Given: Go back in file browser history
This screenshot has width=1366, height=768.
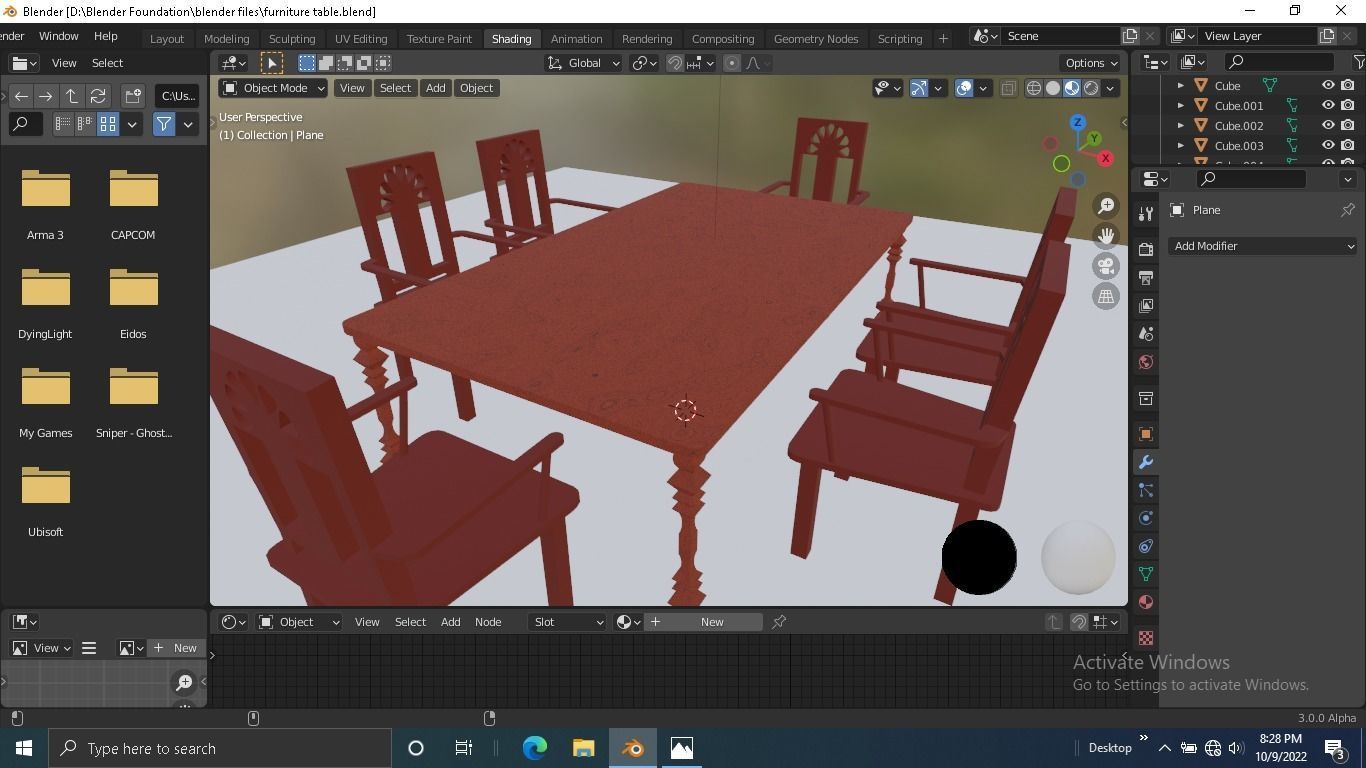Looking at the screenshot, I should pos(21,96).
